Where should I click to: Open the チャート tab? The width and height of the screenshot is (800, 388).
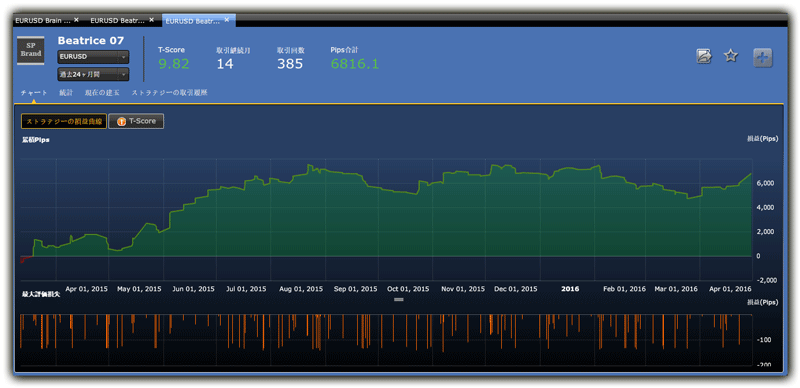click(x=34, y=93)
